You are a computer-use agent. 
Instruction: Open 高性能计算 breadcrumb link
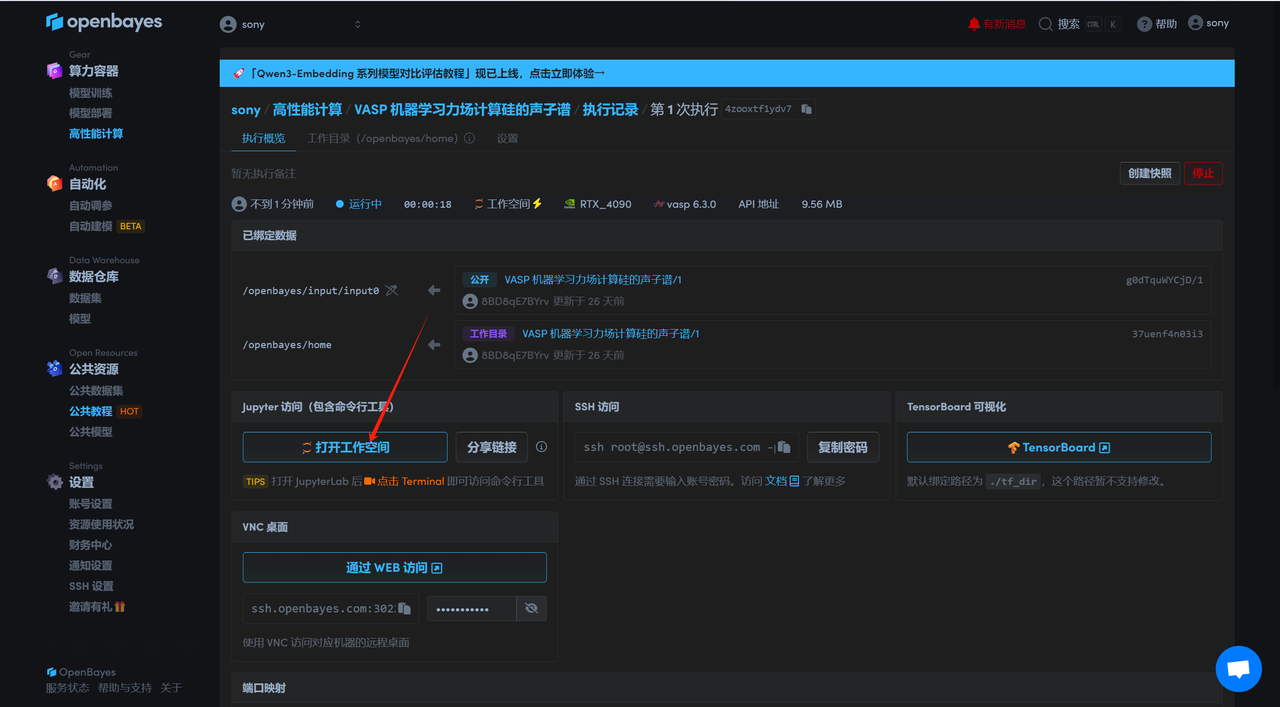307,109
